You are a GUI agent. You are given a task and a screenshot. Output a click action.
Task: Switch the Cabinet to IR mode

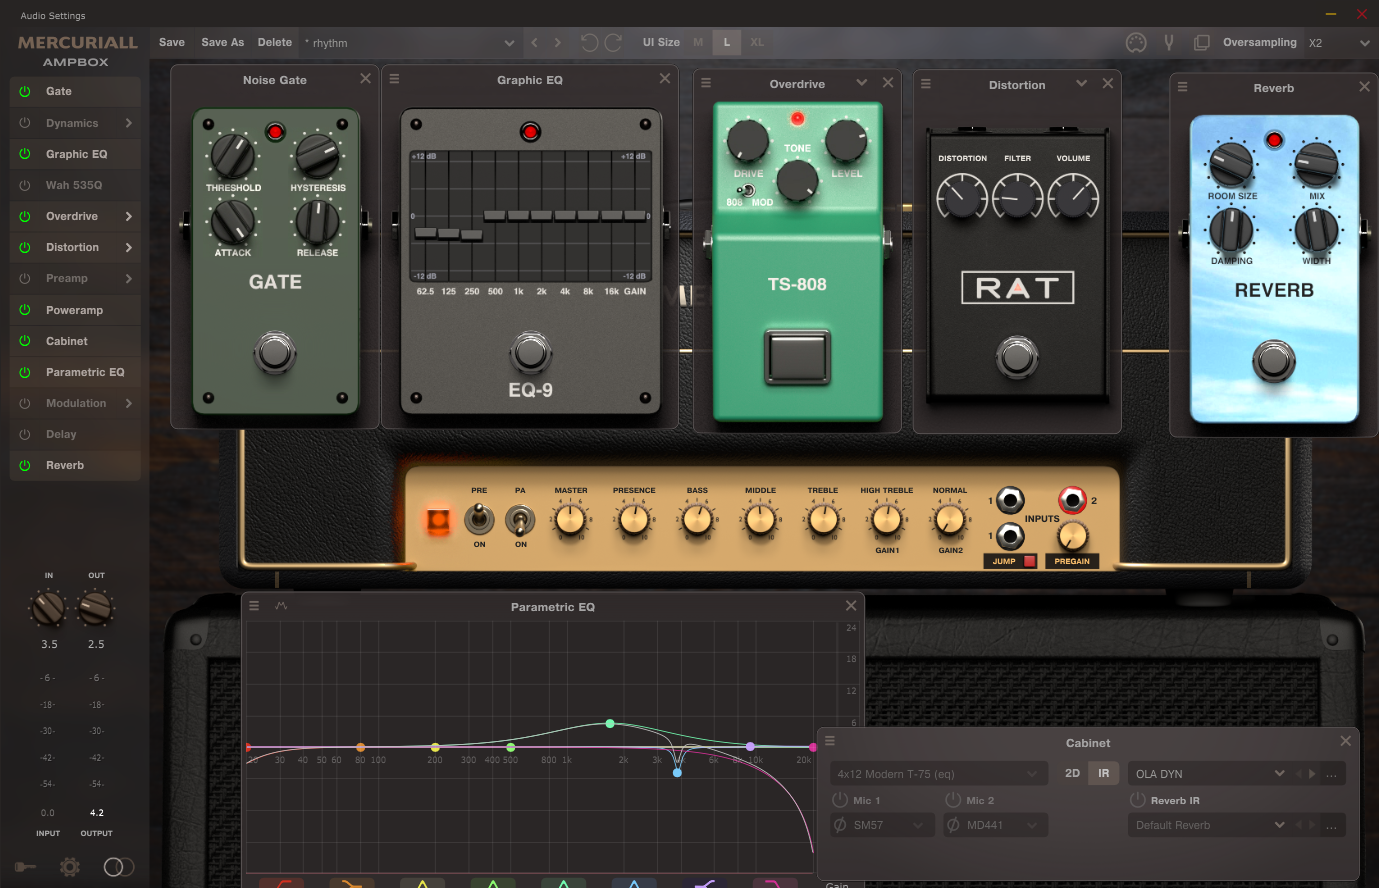1104,773
